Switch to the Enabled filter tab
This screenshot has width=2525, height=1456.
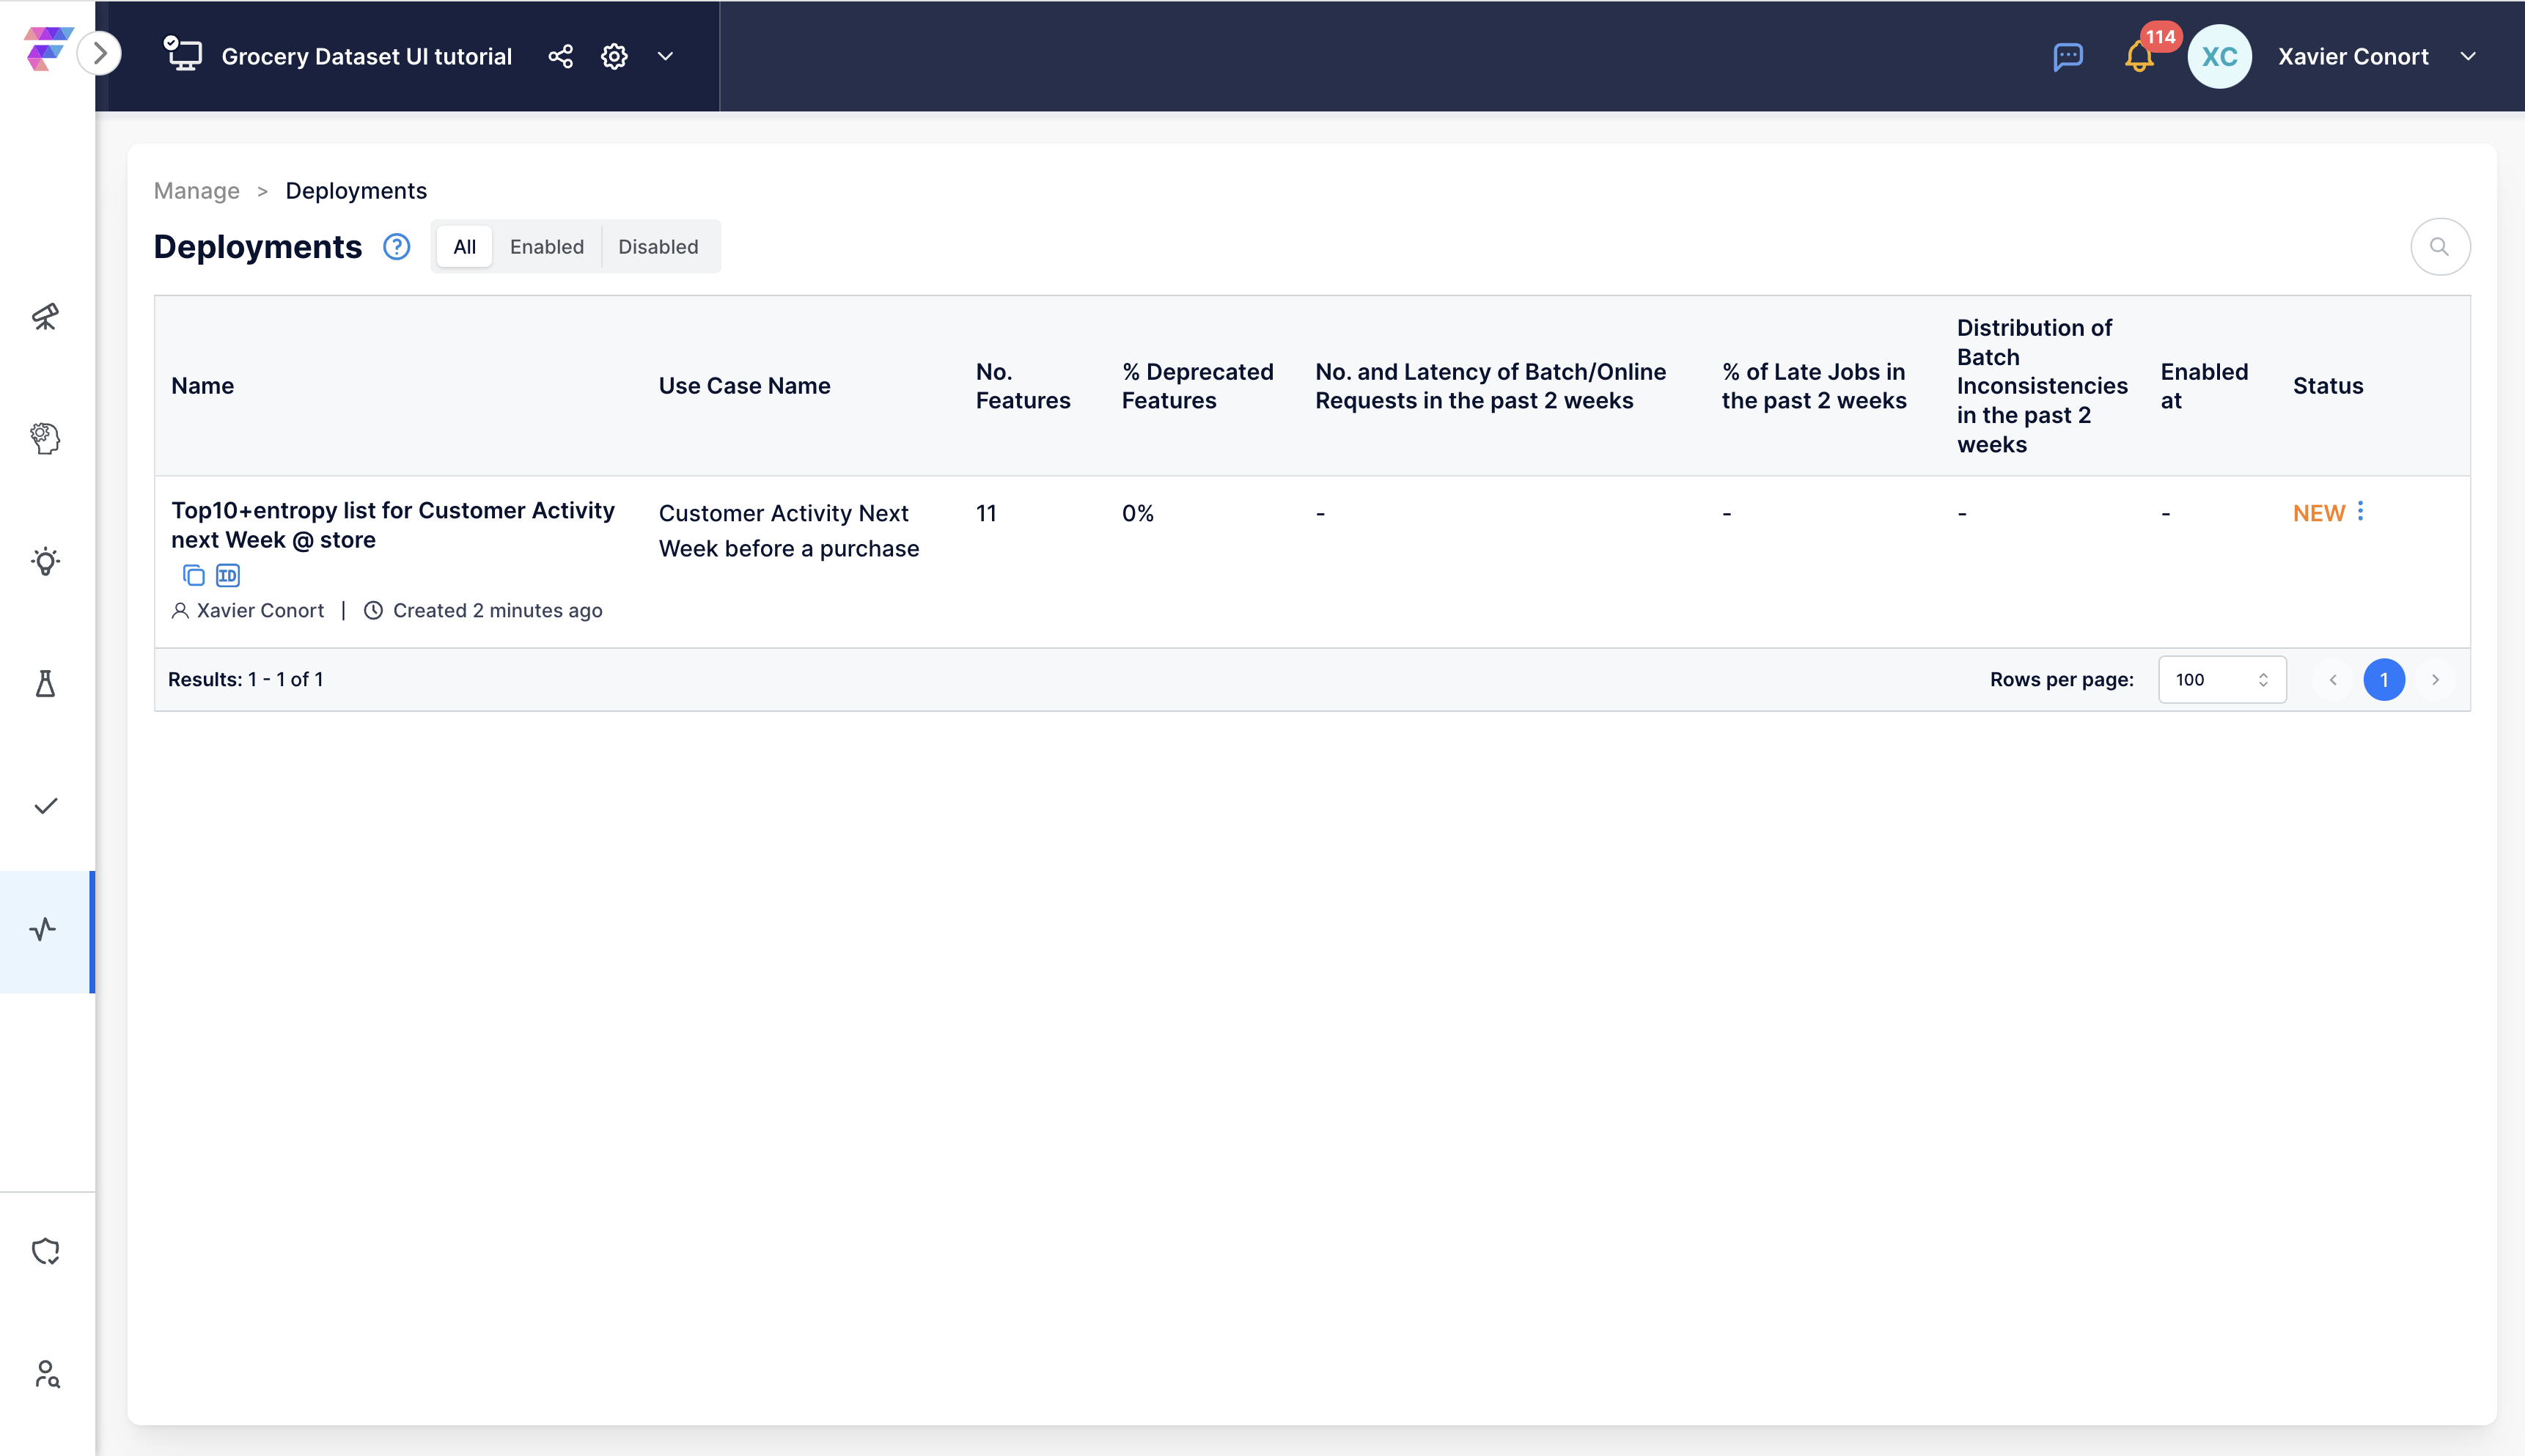(x=547, y=246)
